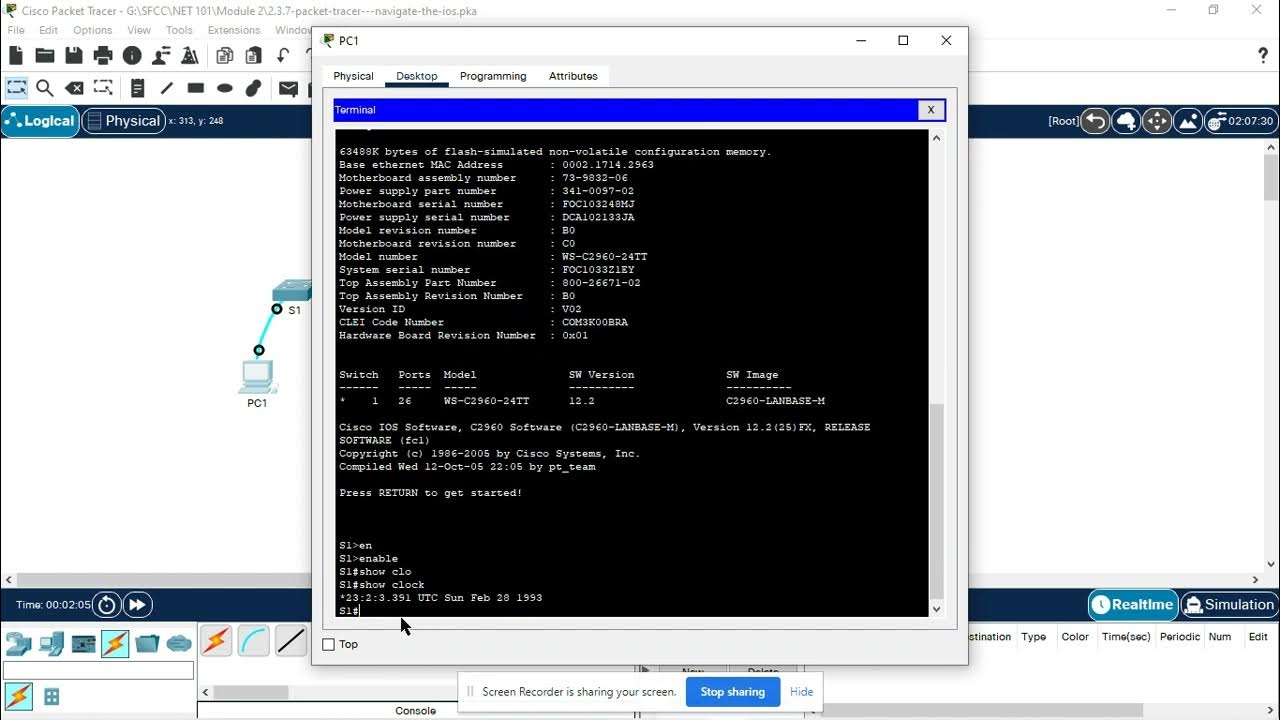
Task: Set tiled background mountain icon
Action: 1188,121
